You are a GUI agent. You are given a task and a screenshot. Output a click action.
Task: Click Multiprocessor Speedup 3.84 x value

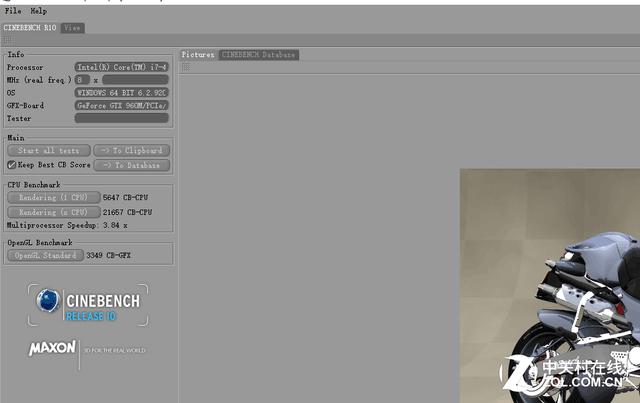pos(115,225)
